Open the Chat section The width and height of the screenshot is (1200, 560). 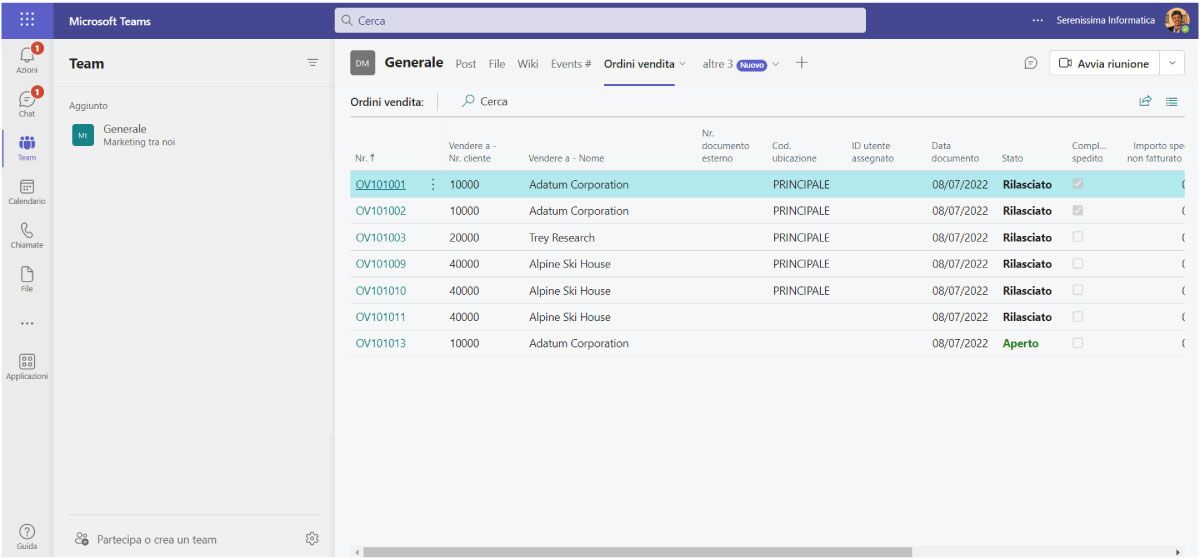(x=27, y=102)
